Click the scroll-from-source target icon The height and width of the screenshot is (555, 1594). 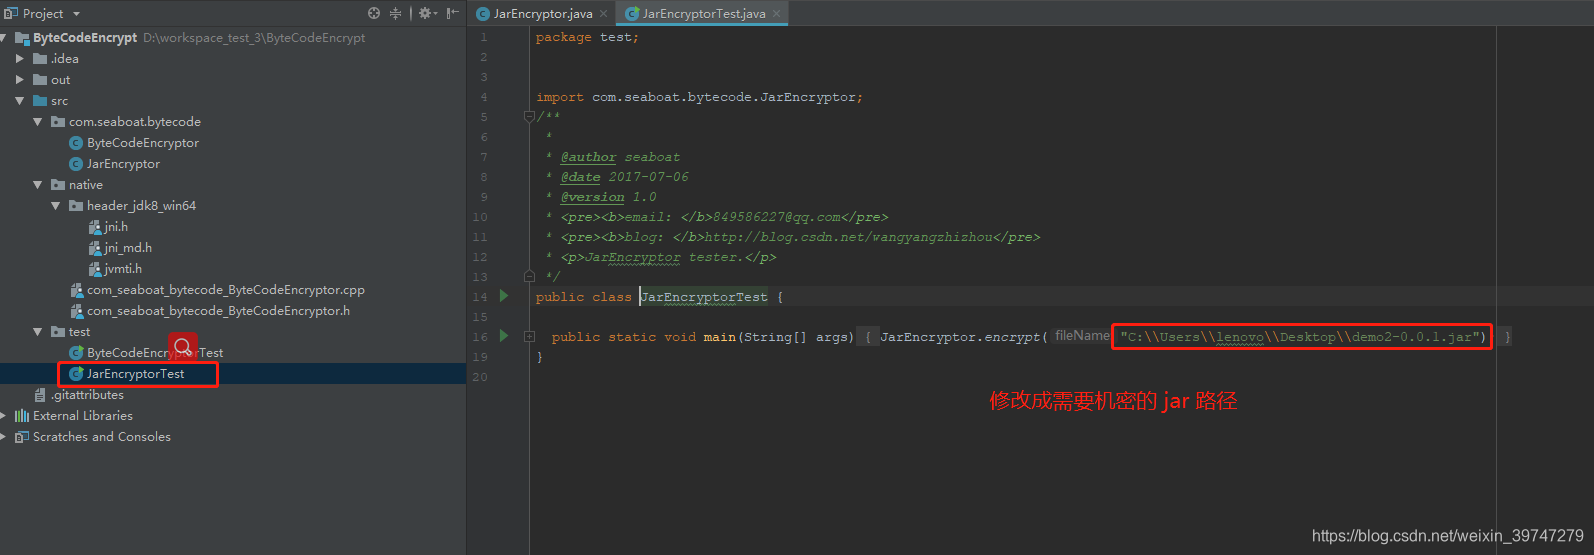374,13
